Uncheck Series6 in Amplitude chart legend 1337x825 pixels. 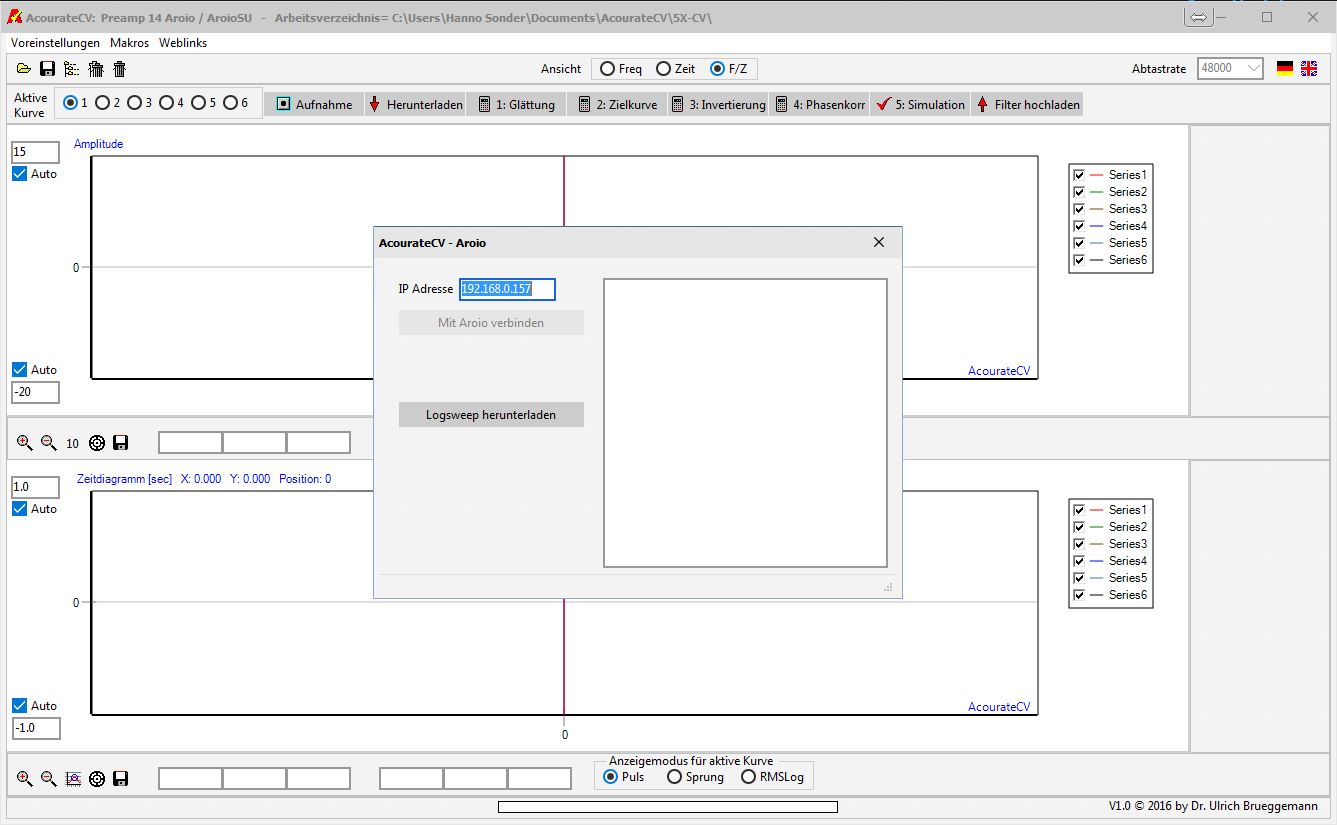(1079, 260)
